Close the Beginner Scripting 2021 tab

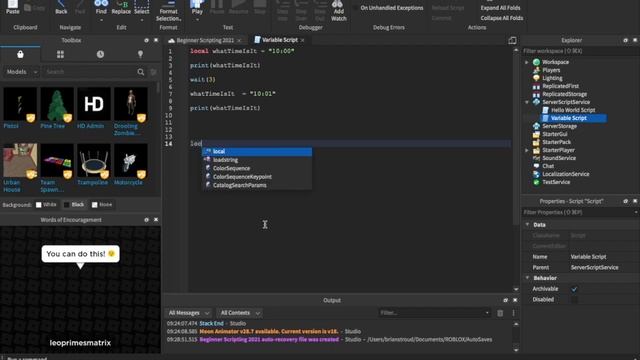239,40
